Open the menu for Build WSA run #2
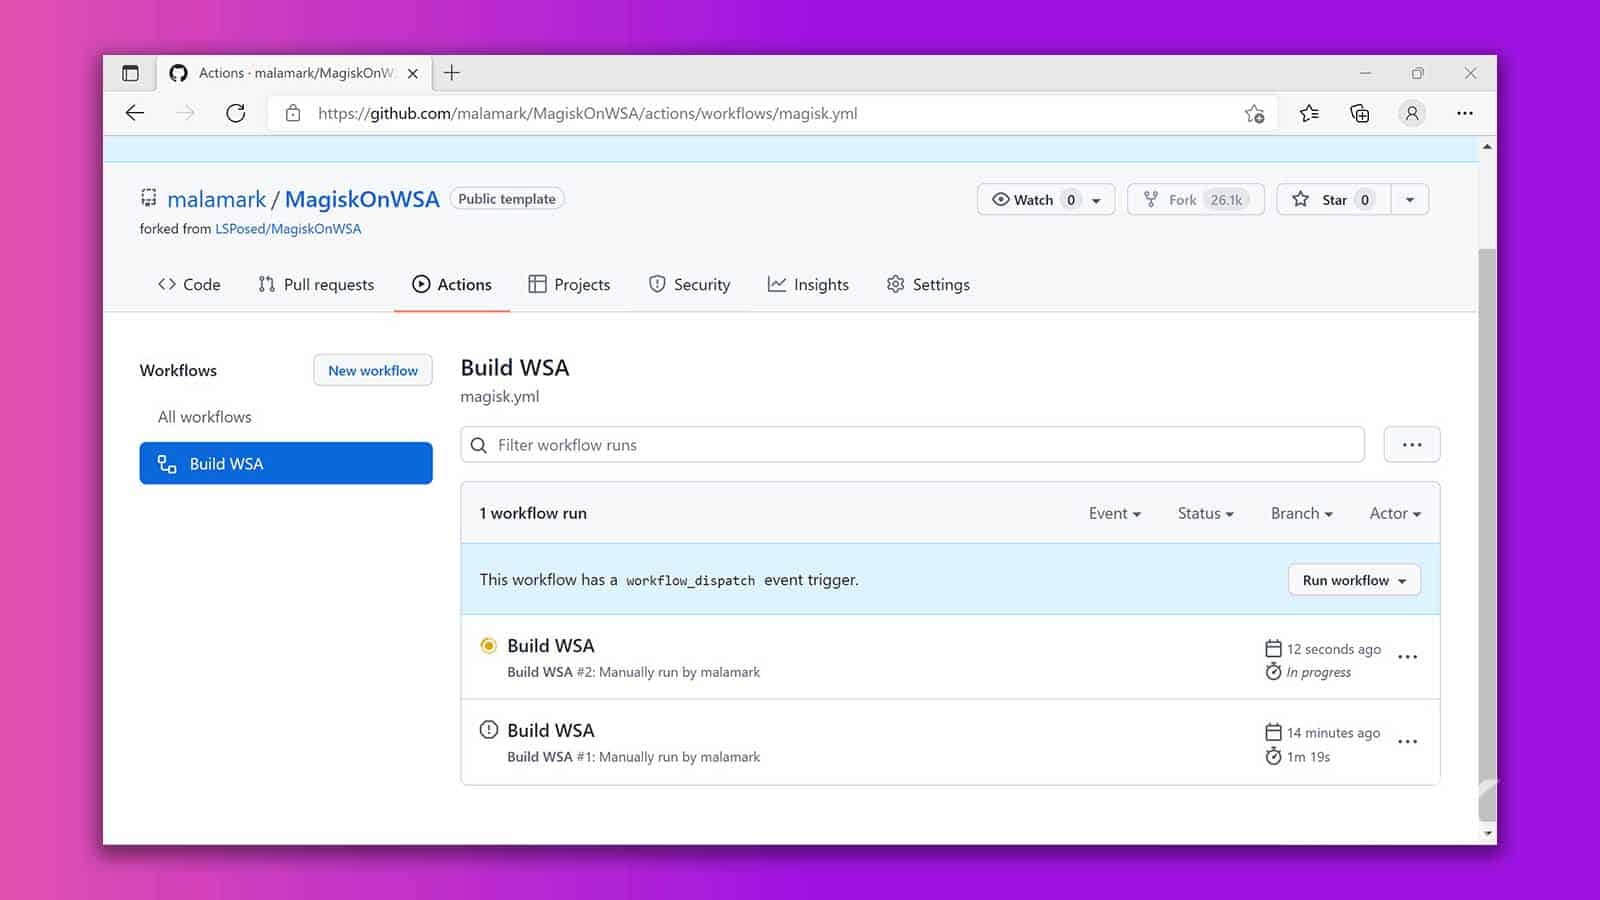The width and height of the screenshot is (1600, 900). (1407, 657)
